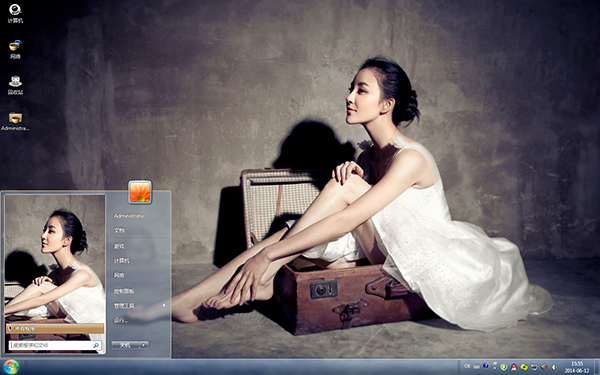
Task: Open the 网络 desktop icon
Action: click(15, 49)
